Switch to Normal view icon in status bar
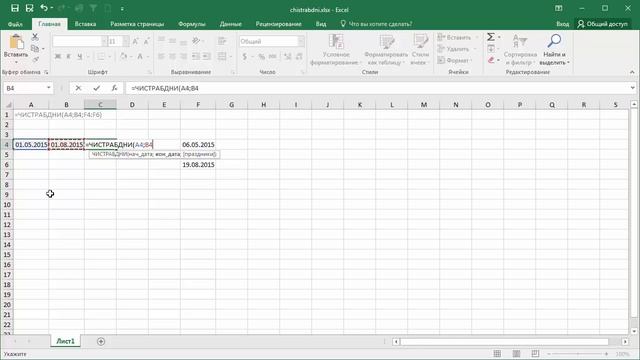This screenshot has width=640, height=360. point(497,354)
